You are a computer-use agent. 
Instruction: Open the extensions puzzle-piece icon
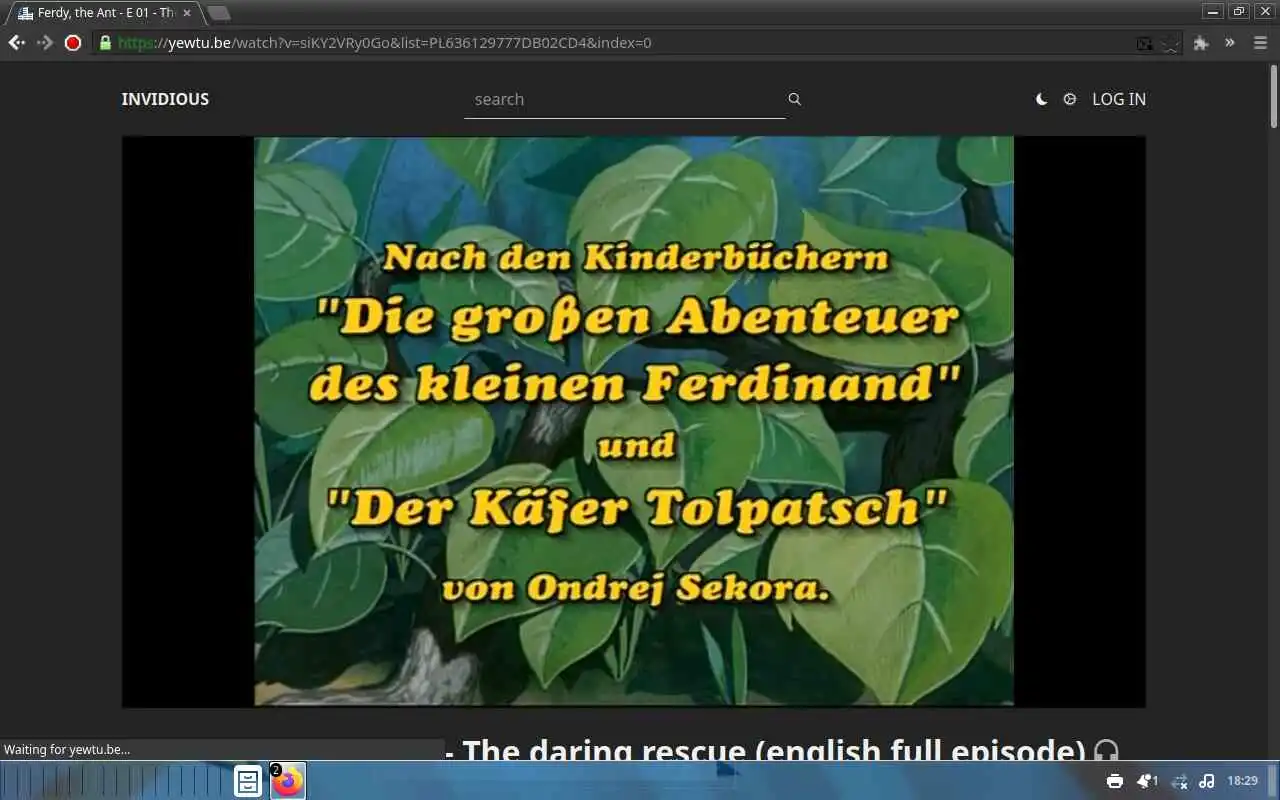point(1201,43)
